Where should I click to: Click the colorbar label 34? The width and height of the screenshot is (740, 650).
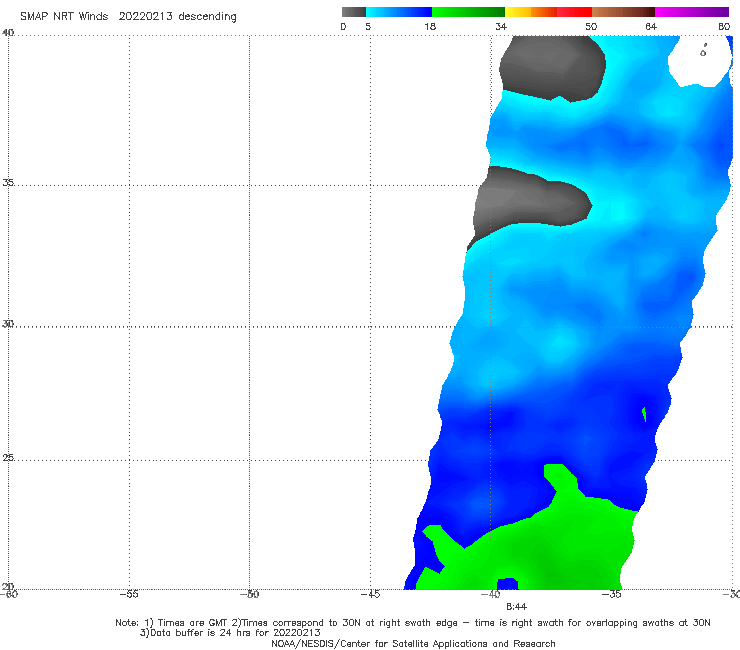(501, 26)
